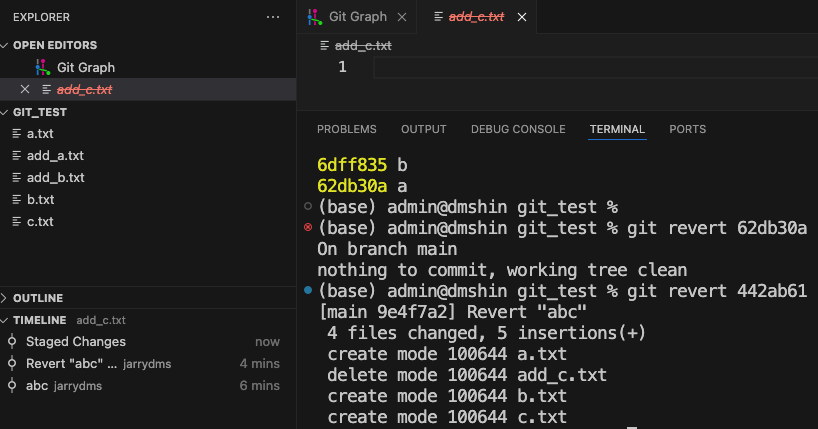Viewport: 818px width, 429px height.
Task: Open the Ports panel tab
Action: [x=688, y=129]
